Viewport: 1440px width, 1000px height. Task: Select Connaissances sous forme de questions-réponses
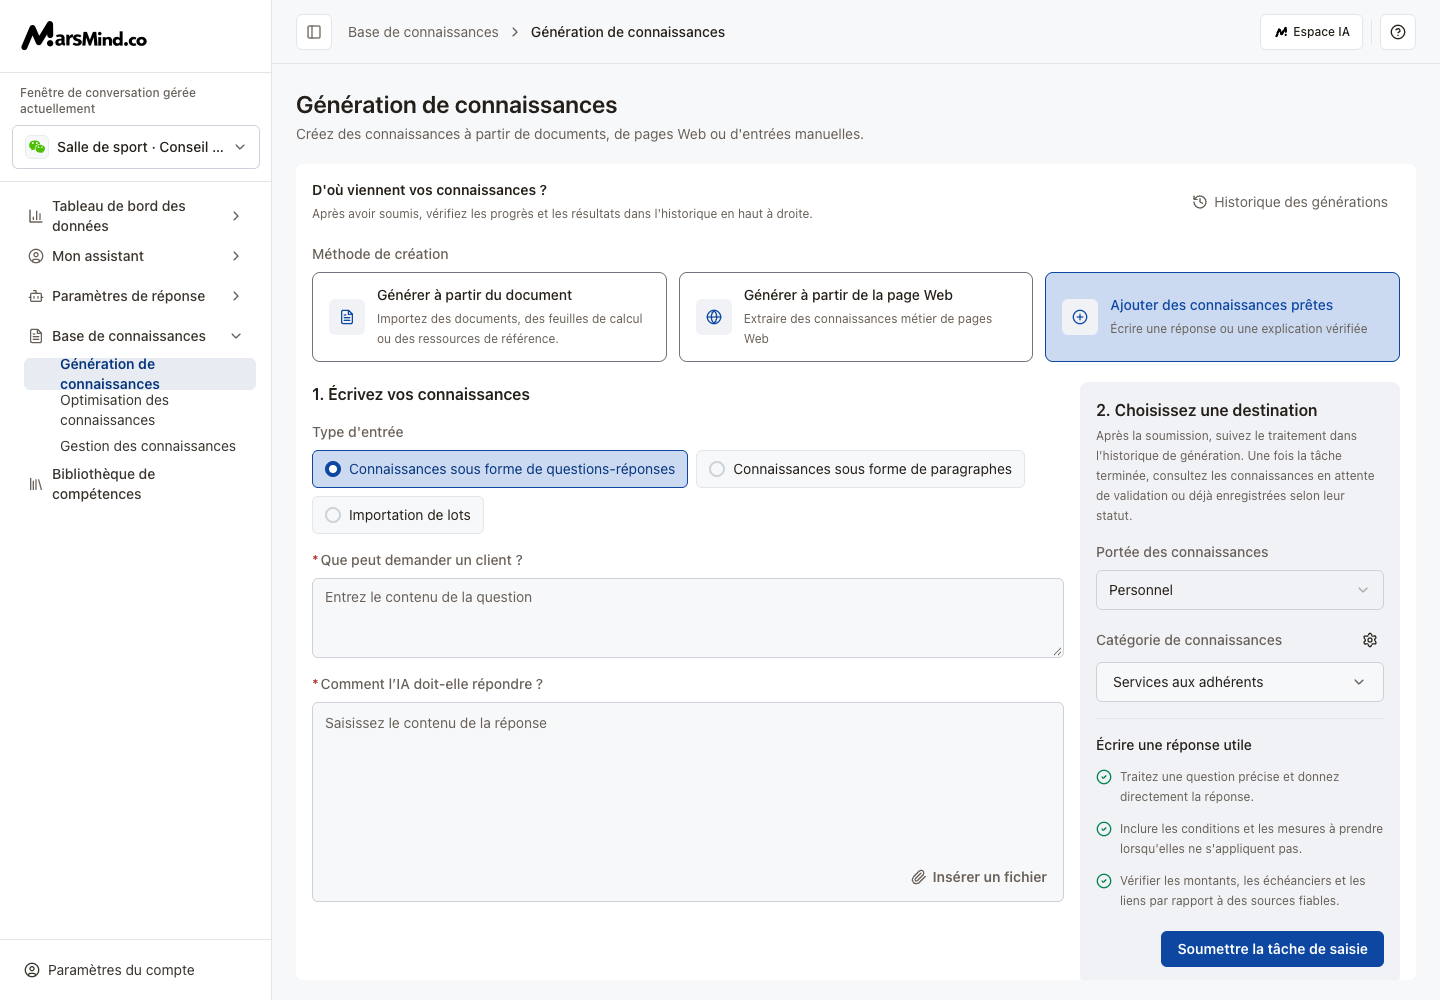pos(500,469)
